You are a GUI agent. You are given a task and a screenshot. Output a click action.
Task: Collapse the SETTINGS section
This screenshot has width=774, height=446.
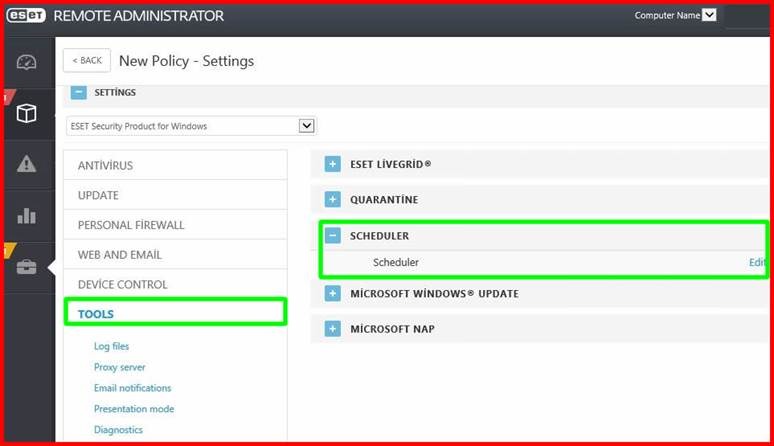[x=78, y=92]
